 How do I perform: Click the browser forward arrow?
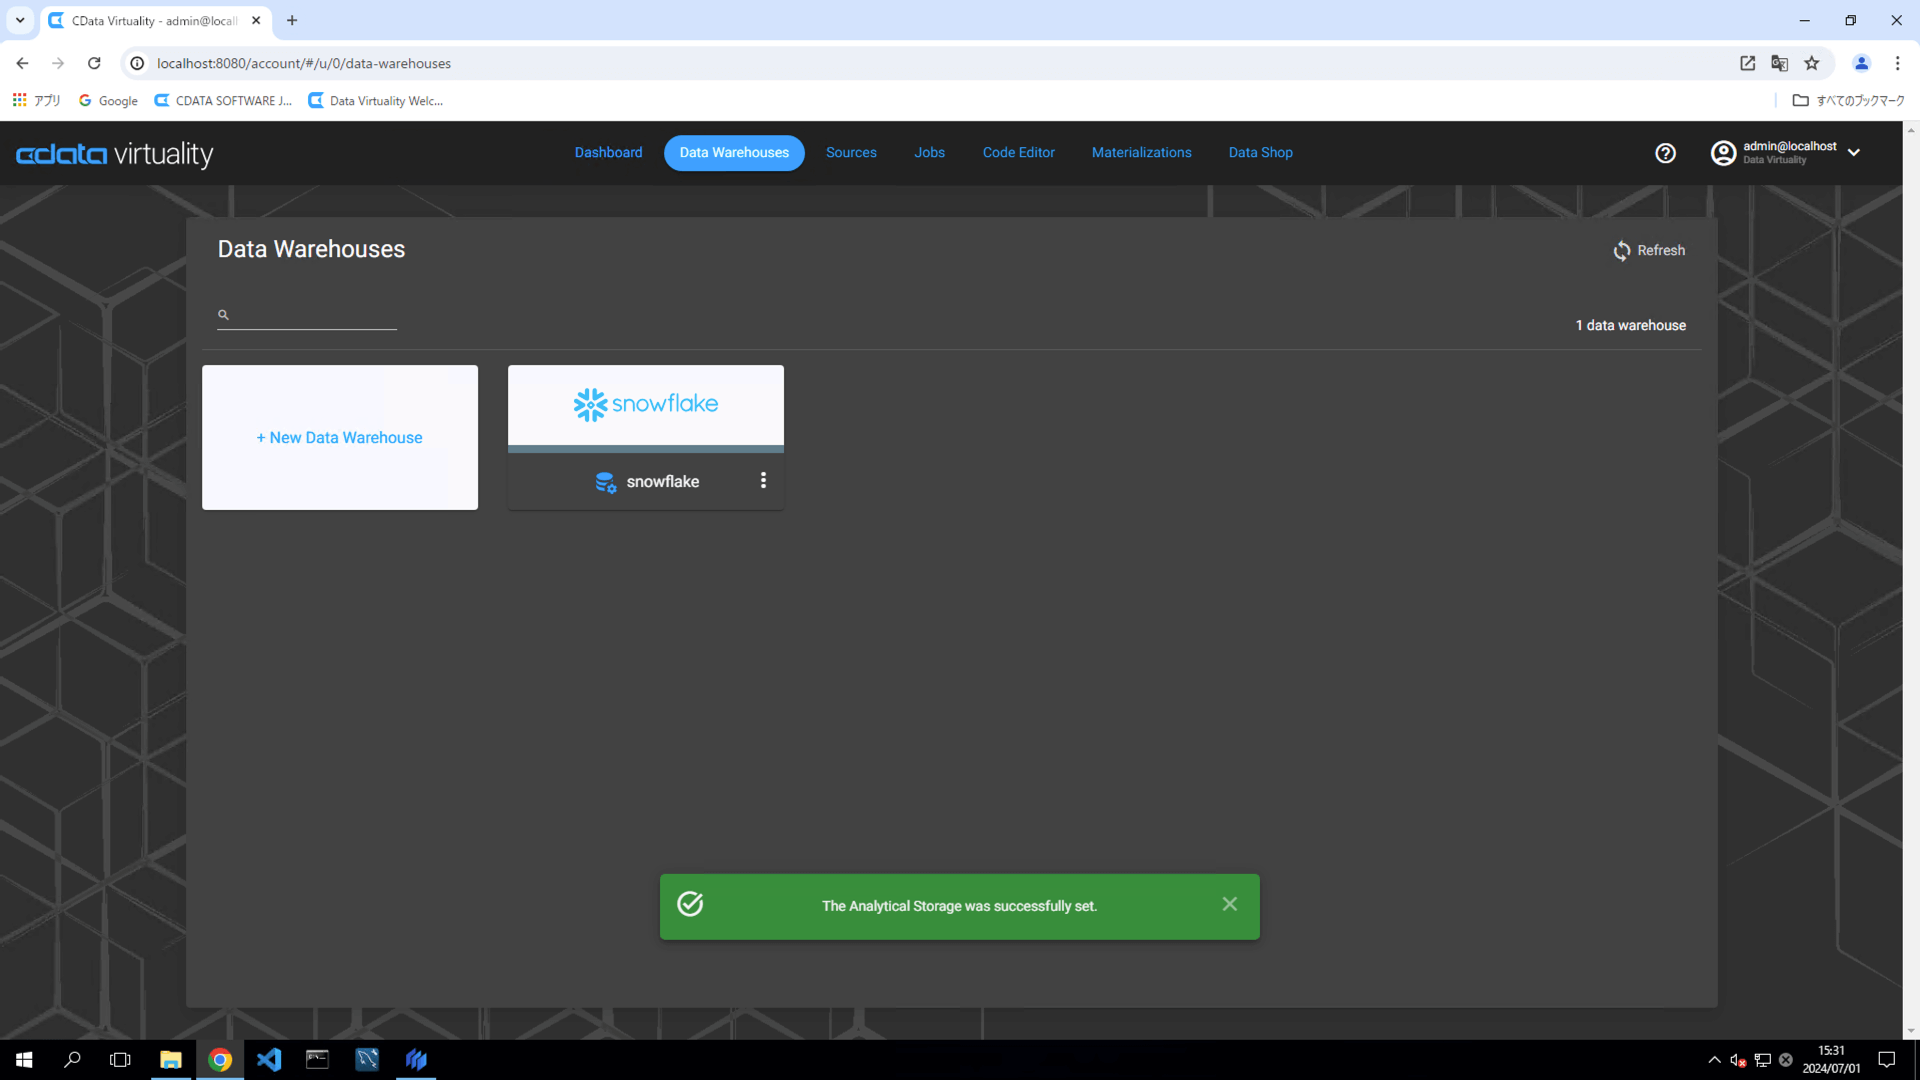[58, 63]
